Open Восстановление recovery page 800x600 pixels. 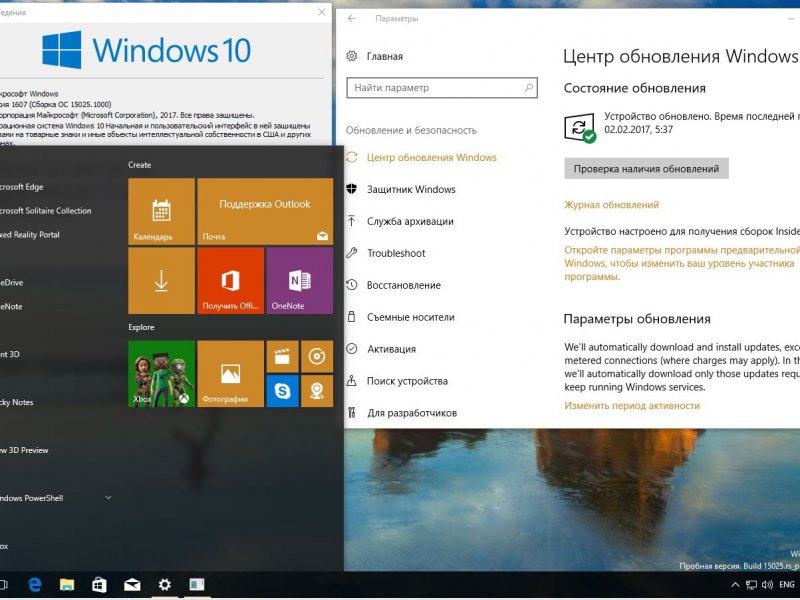pos(393,285)
